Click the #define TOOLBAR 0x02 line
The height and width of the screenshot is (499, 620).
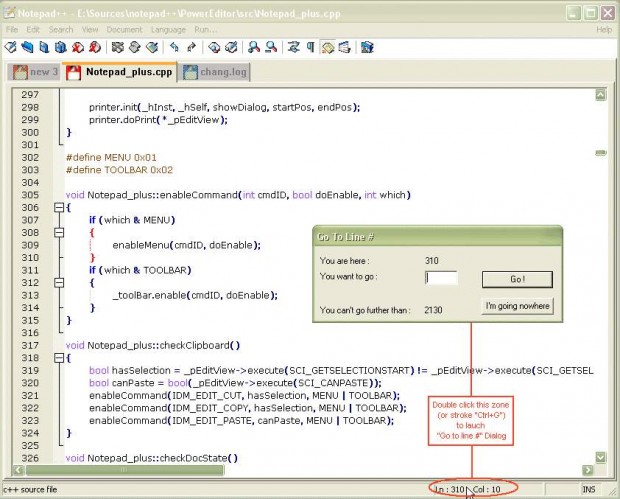[x=119, y=170]
